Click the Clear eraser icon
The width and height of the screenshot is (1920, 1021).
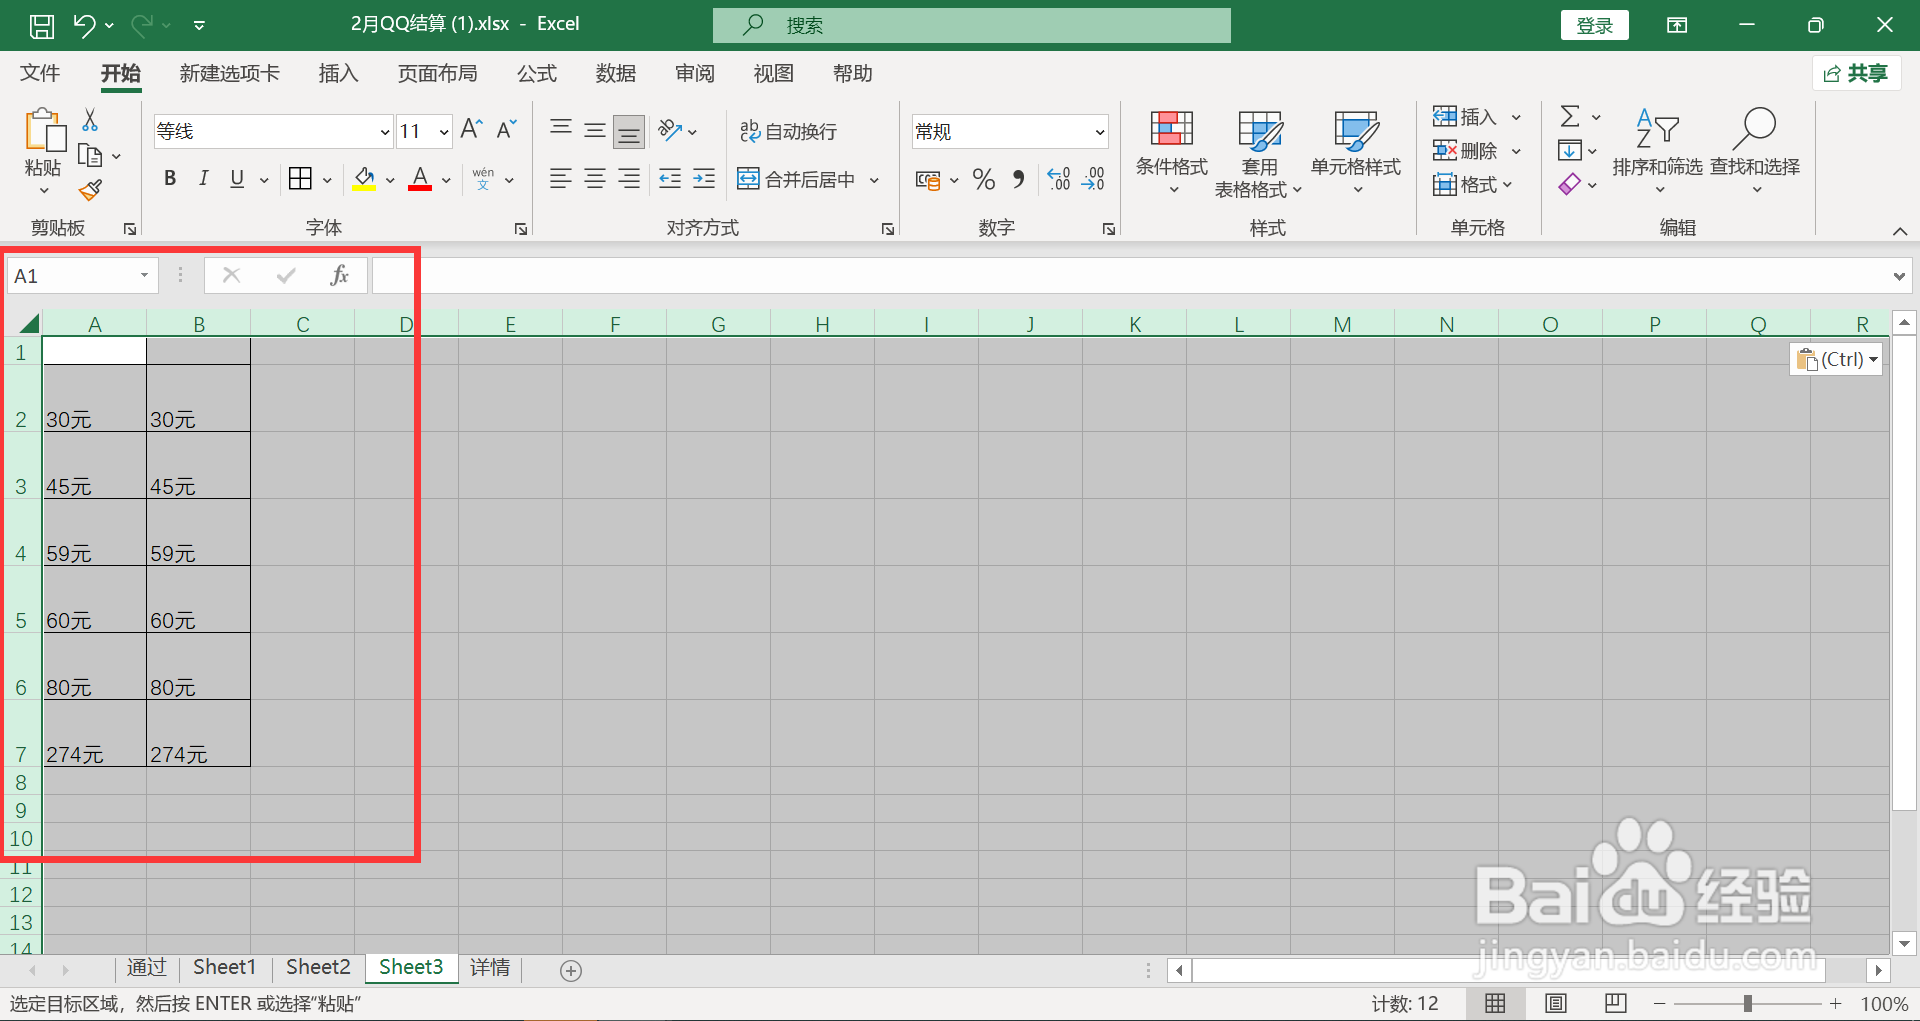[1570, 184]
